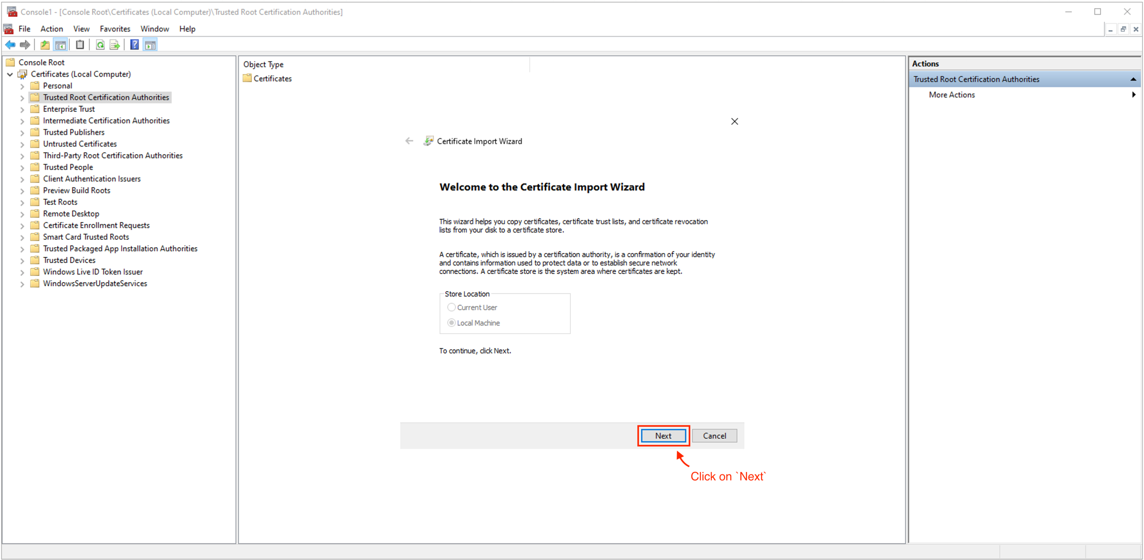Click the Export List toolbar icon
The width and height of the screenshot is (1144, 560).
click(x=115, y=45)
